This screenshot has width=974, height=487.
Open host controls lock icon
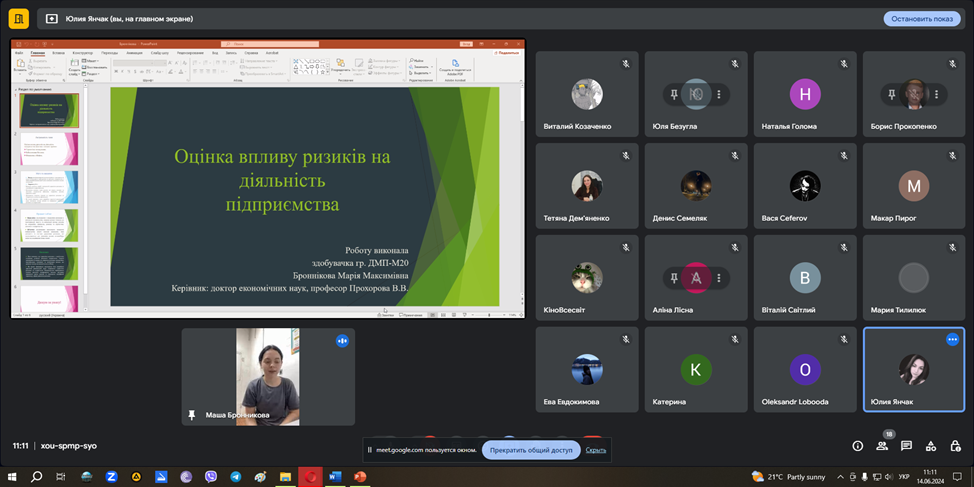coord(955,445)
